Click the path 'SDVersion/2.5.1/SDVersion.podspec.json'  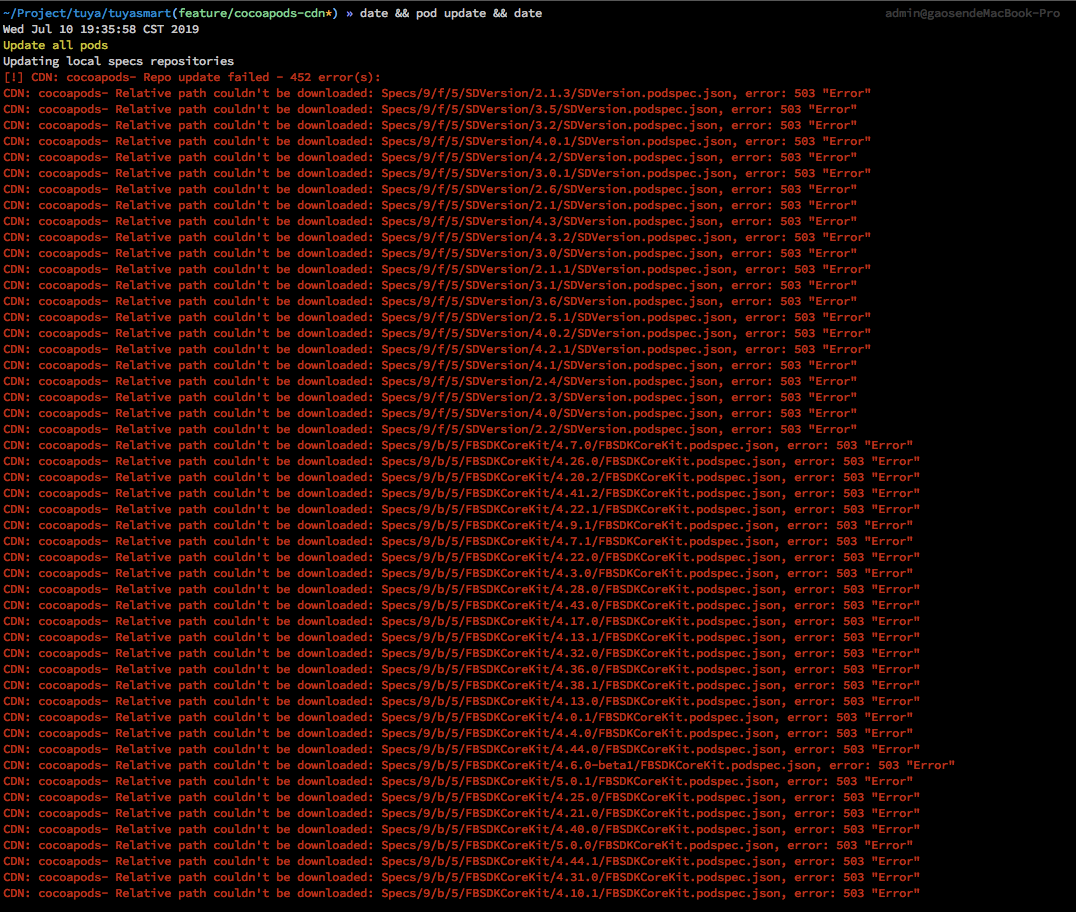point(598,317)
